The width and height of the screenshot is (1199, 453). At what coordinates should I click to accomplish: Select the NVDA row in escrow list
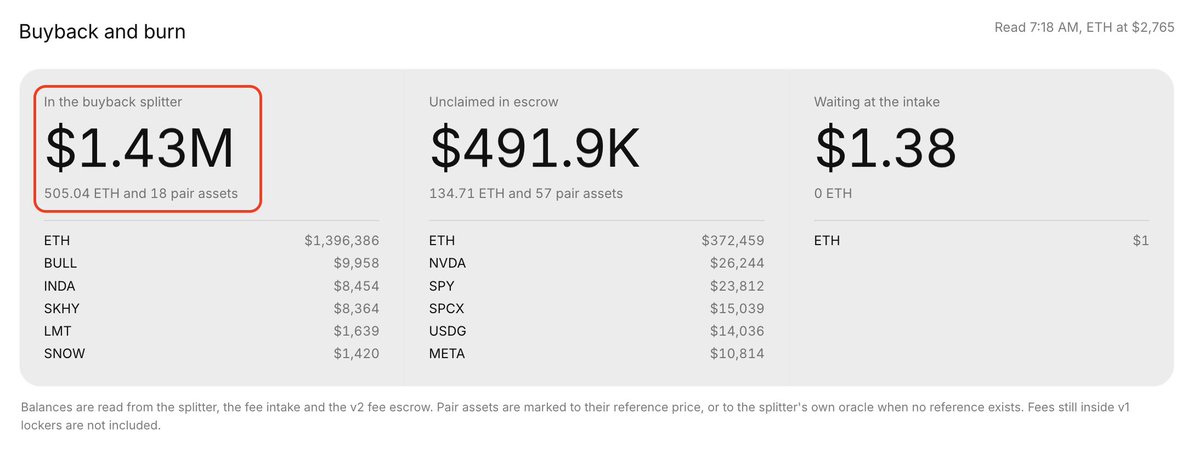(596, 263)
